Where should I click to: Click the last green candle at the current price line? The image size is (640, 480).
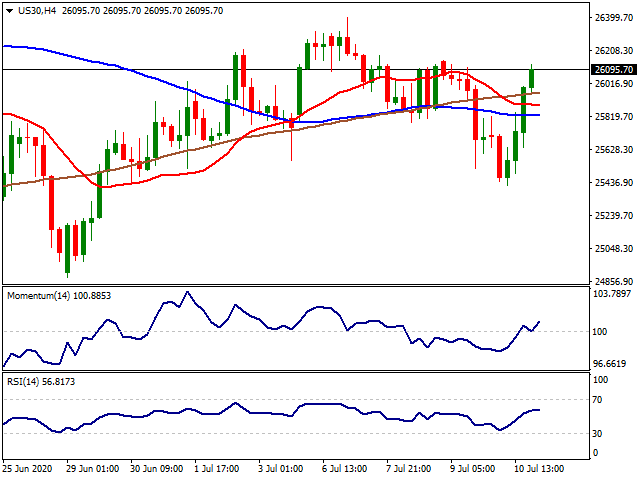(531, 78)
